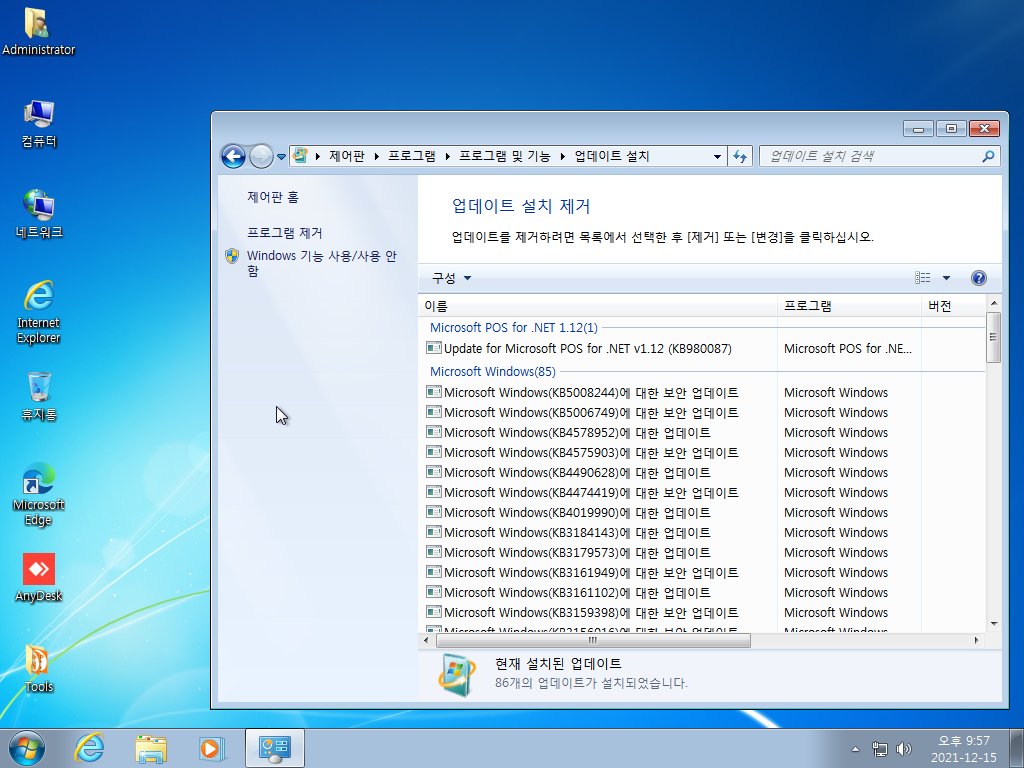Go back with the Back arrow button
The width and height of the screenshot is (1024, 768).
[233, 156]
